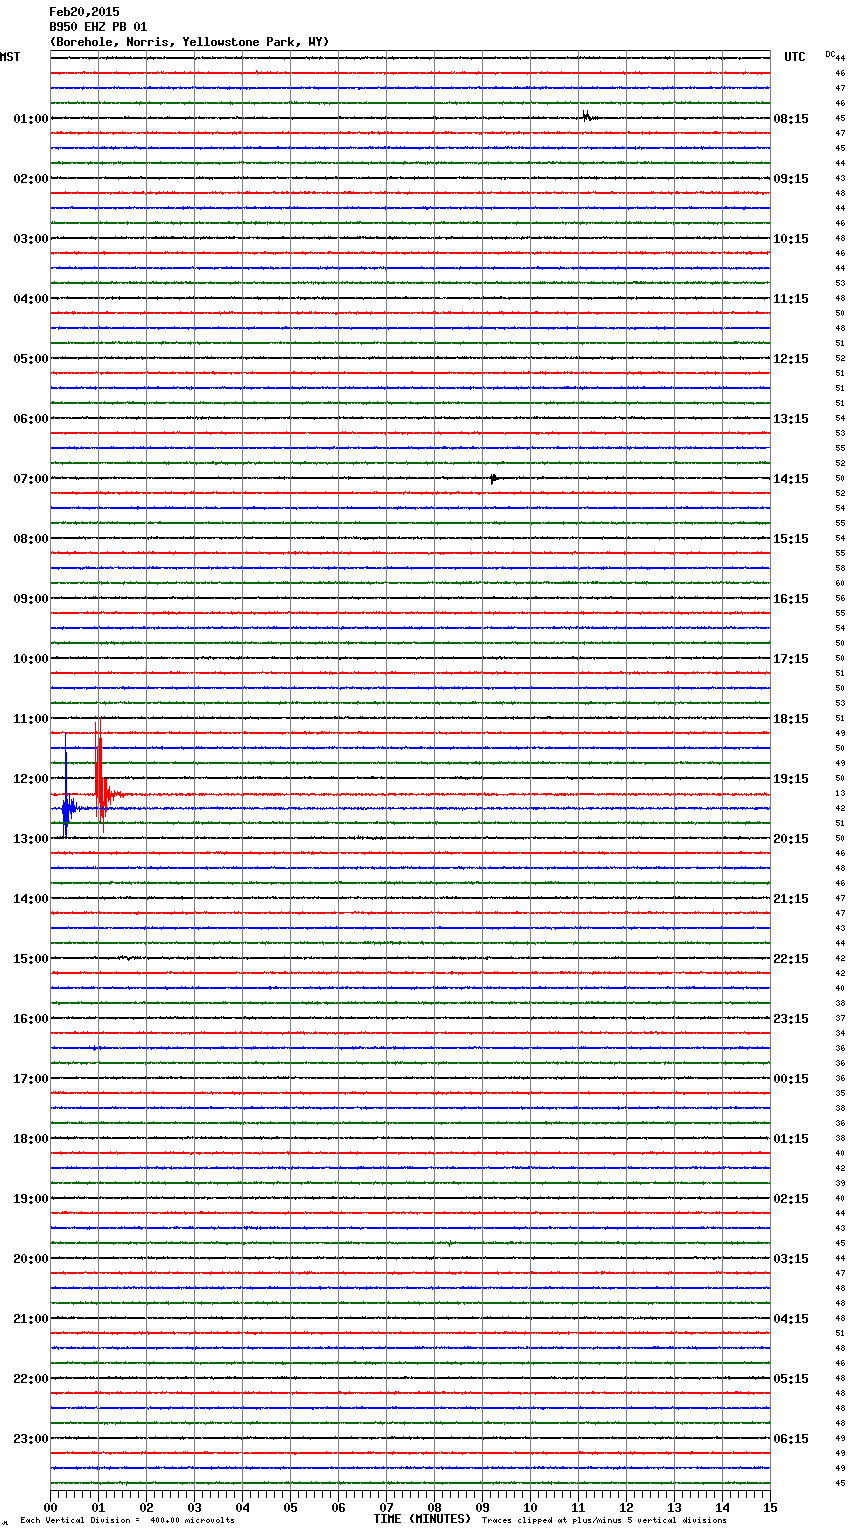
Task: Click the '20:15' UTC time label
Action: (x=791, y=839)
